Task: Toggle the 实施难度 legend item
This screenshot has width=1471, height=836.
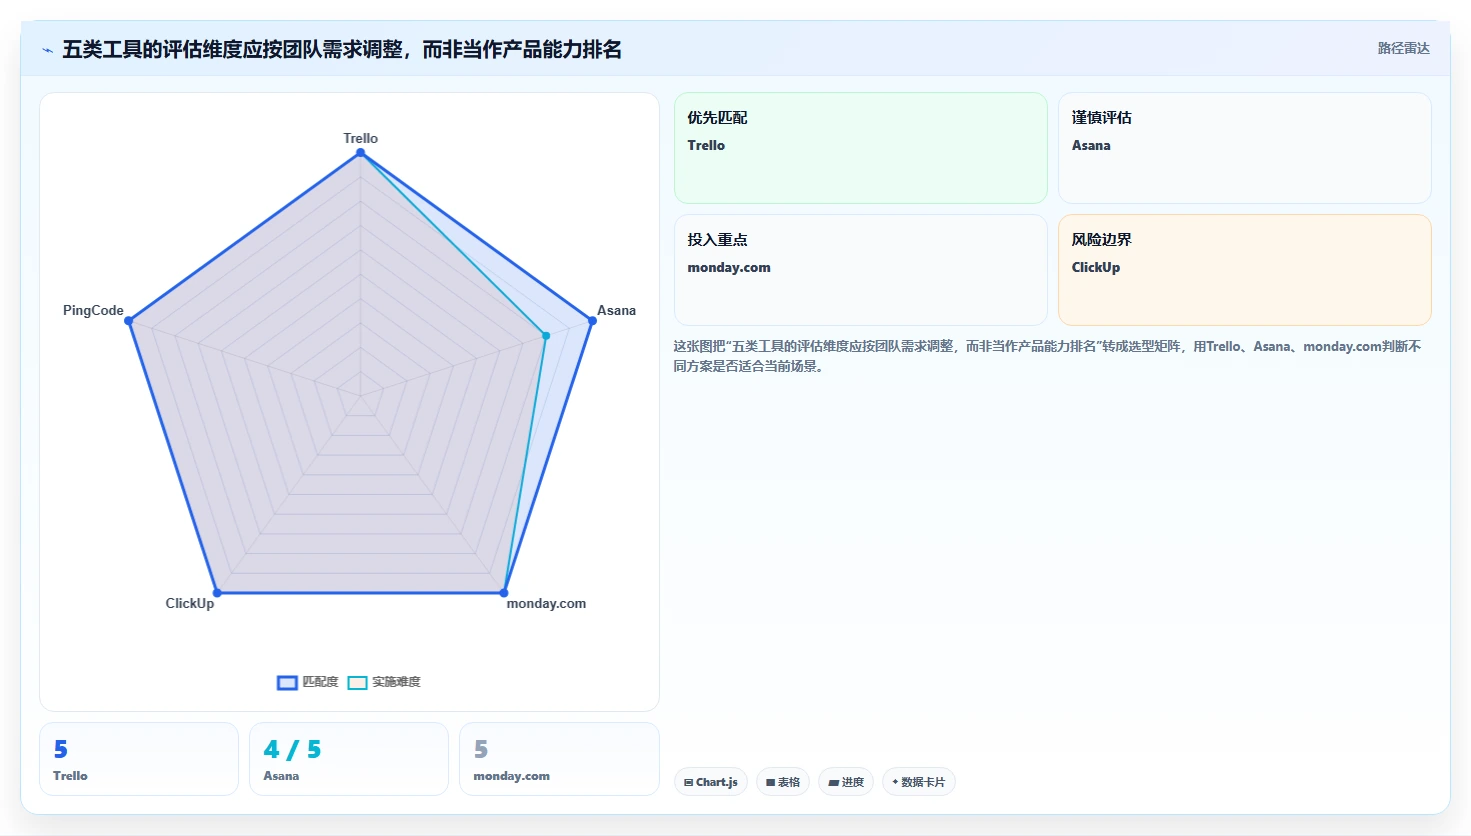Action: tap(384, 682)
